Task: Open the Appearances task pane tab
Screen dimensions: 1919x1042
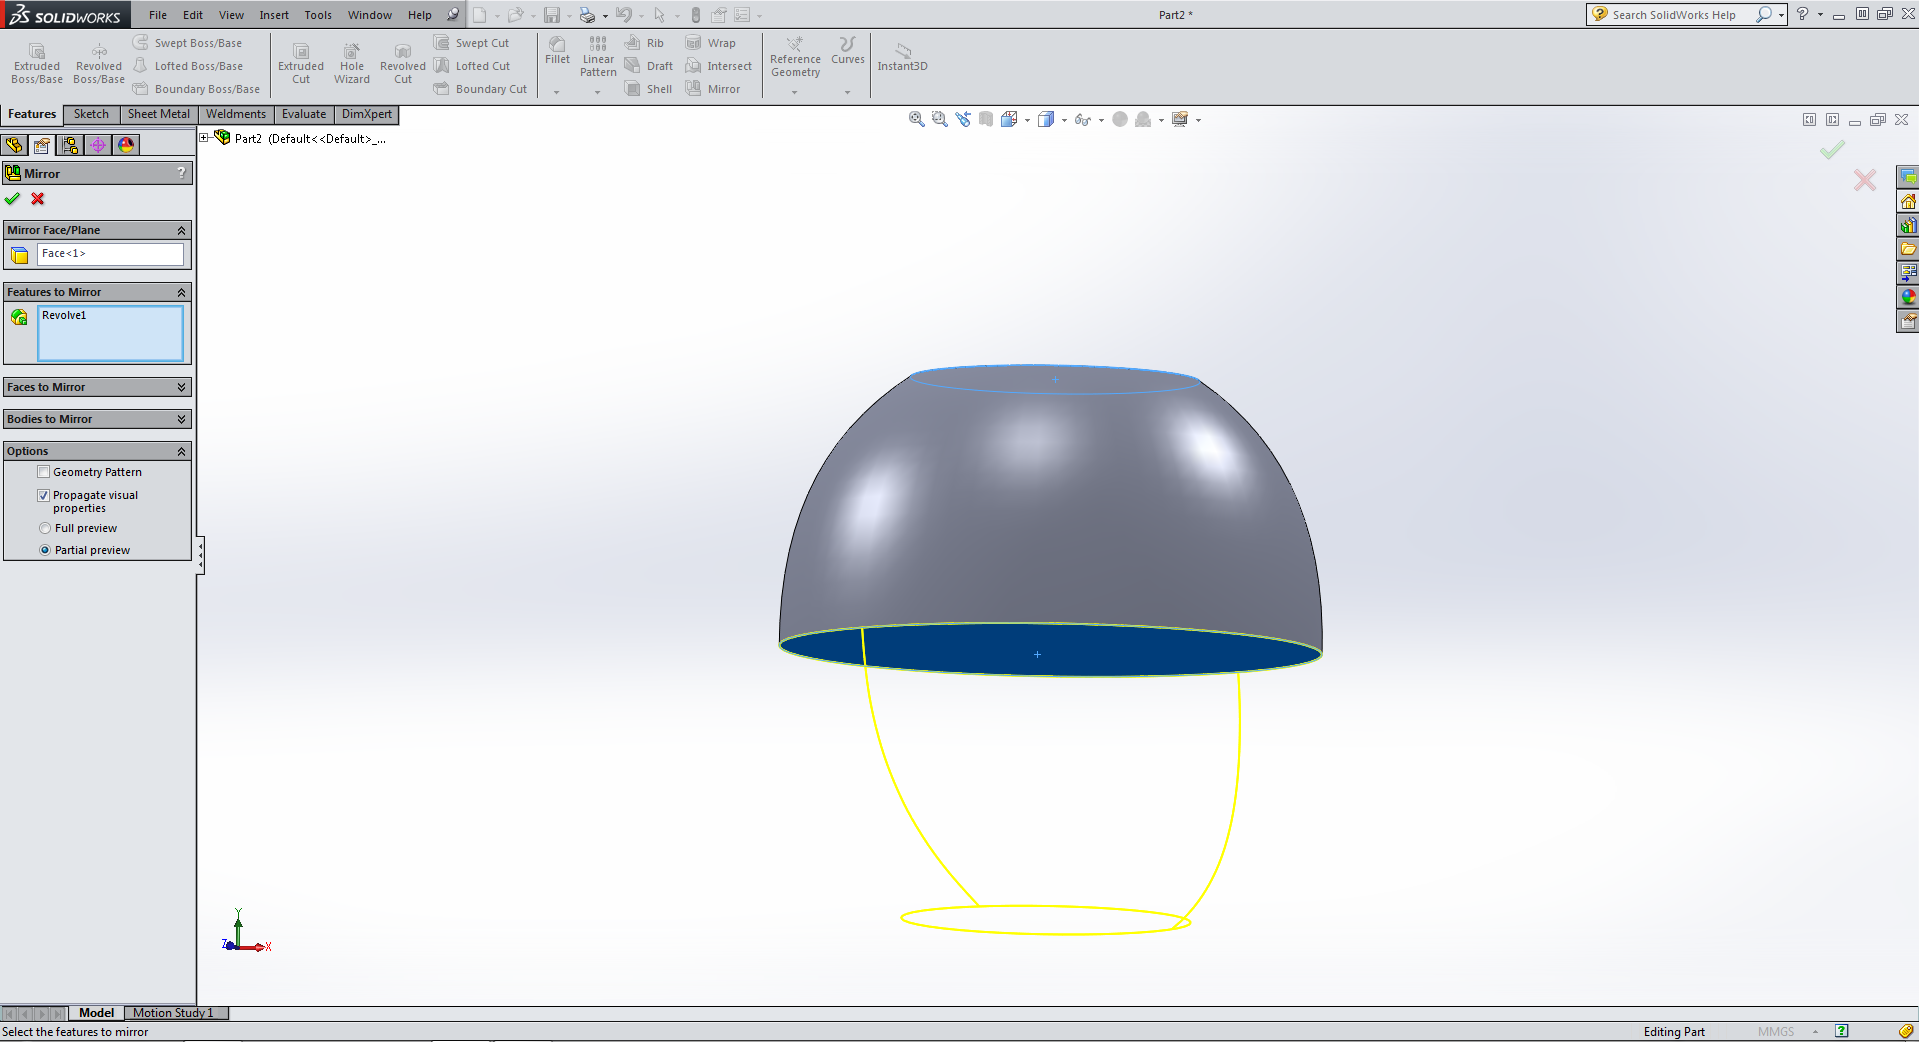Action: point(1908,297)
